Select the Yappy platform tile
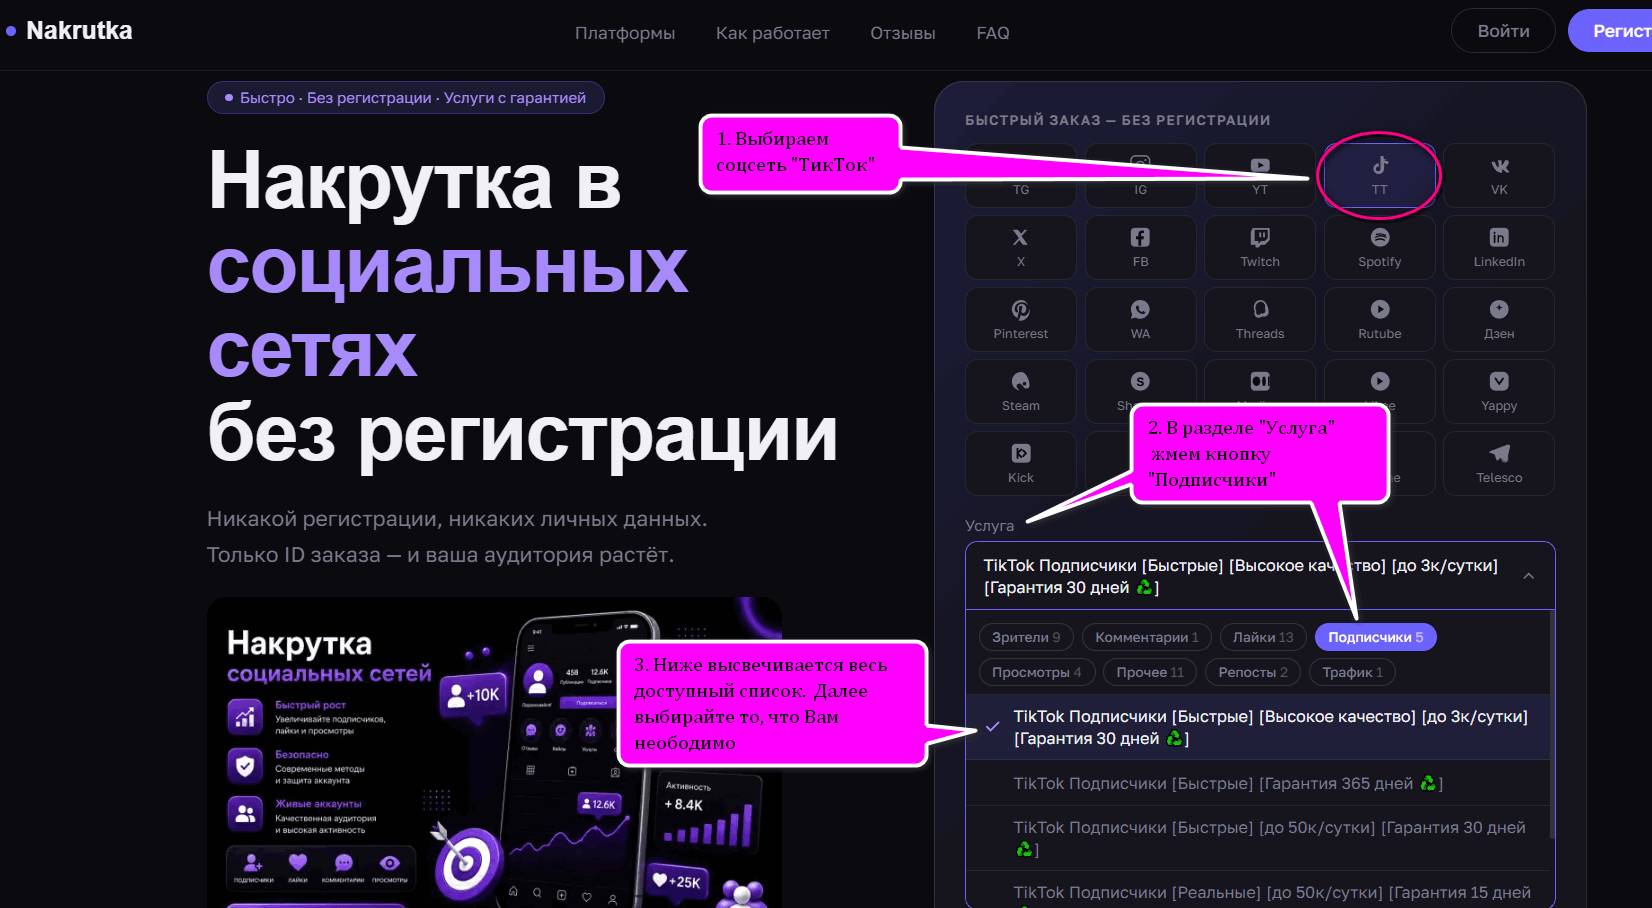1652x908 pixels. [x=1499, y=391]
